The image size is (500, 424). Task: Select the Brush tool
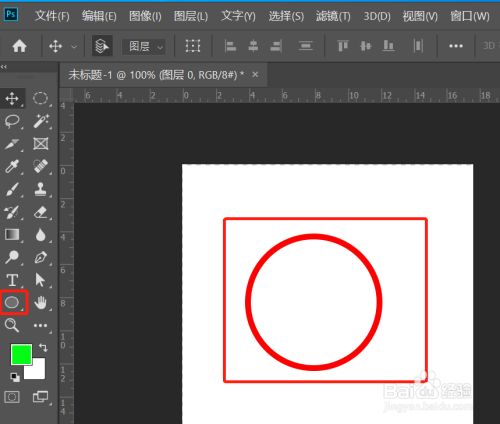(12, 189)
